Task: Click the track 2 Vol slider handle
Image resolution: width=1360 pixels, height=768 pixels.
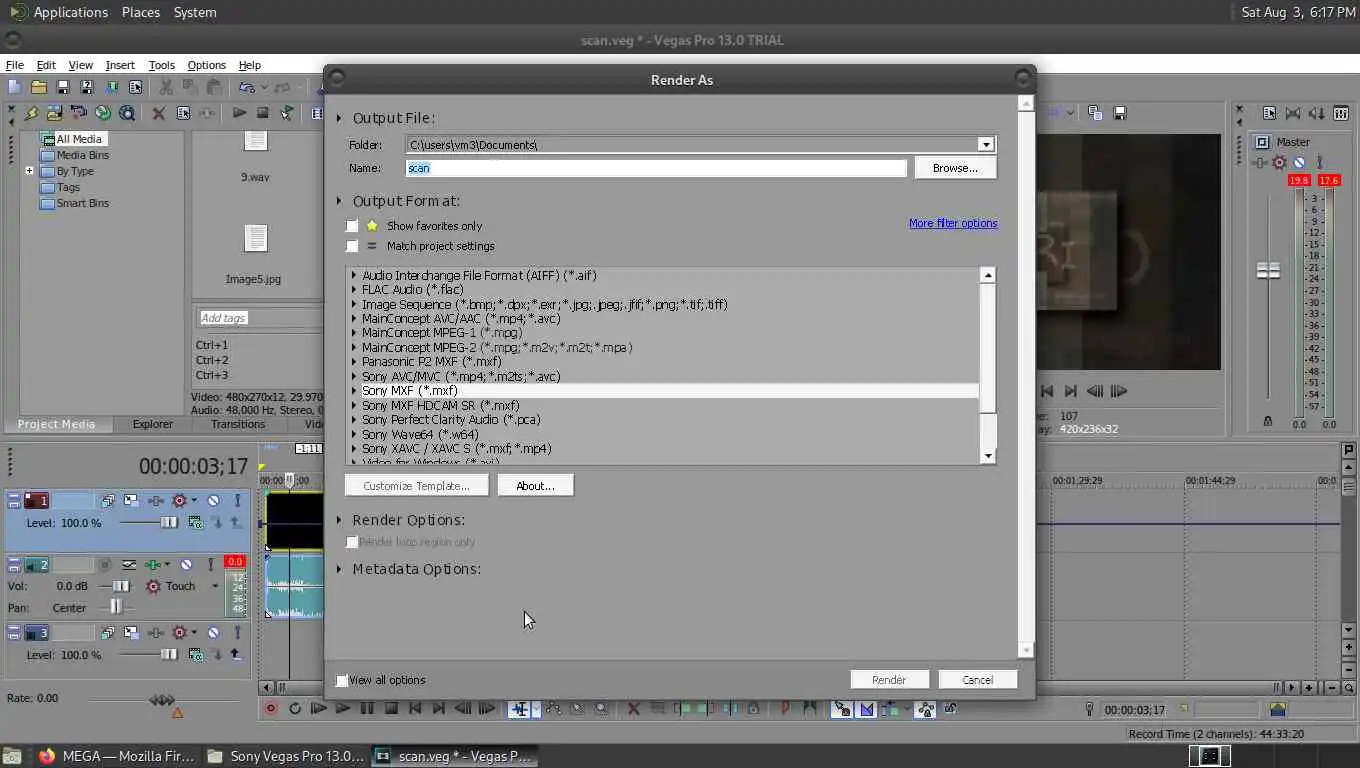Action: (121, 587)
